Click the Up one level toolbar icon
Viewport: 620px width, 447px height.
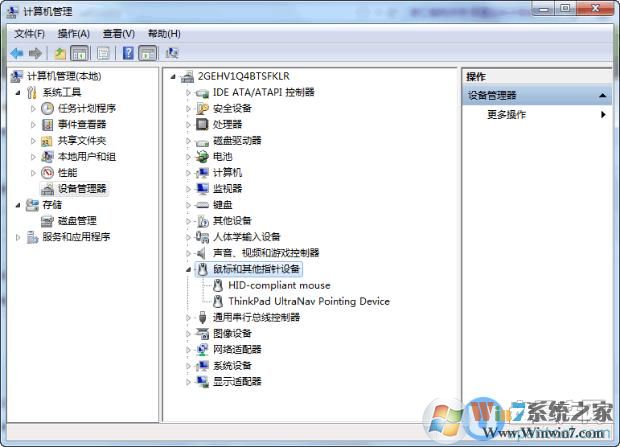[x=60, y=53]
